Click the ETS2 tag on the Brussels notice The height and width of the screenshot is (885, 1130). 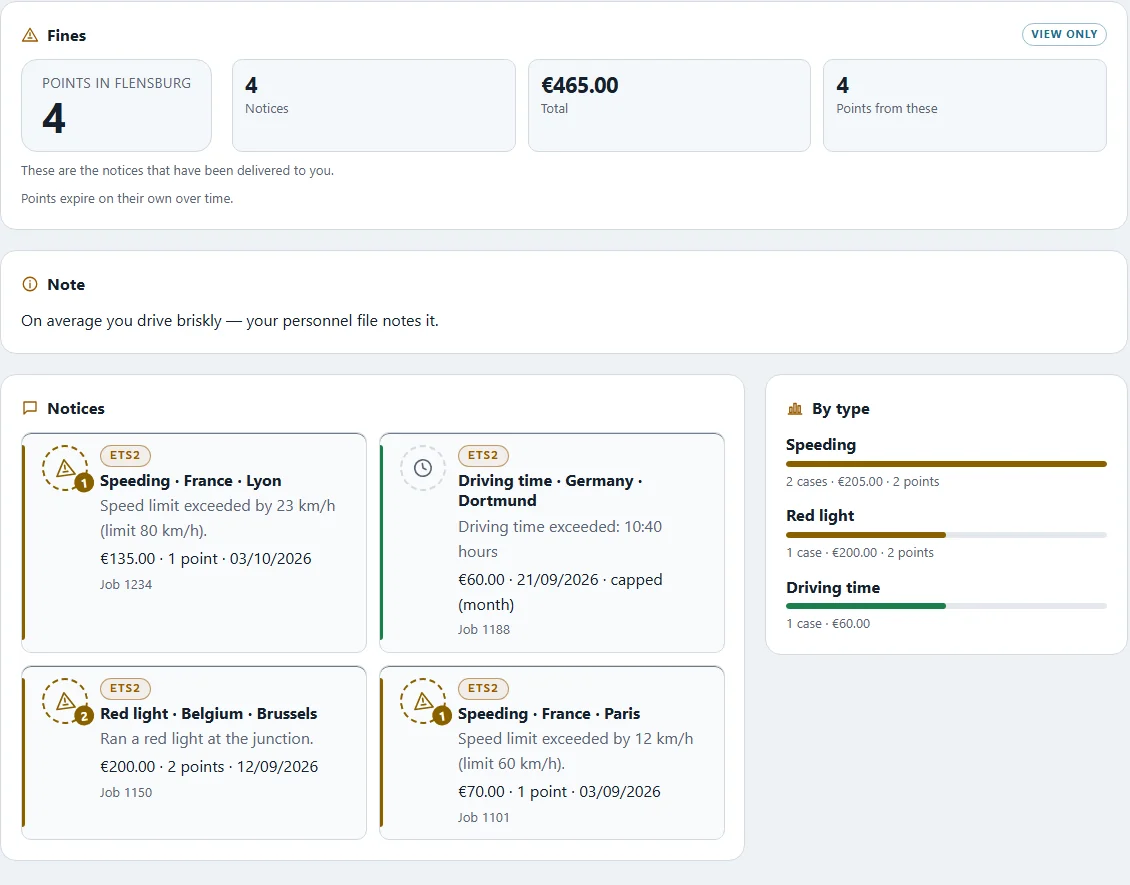125,688
